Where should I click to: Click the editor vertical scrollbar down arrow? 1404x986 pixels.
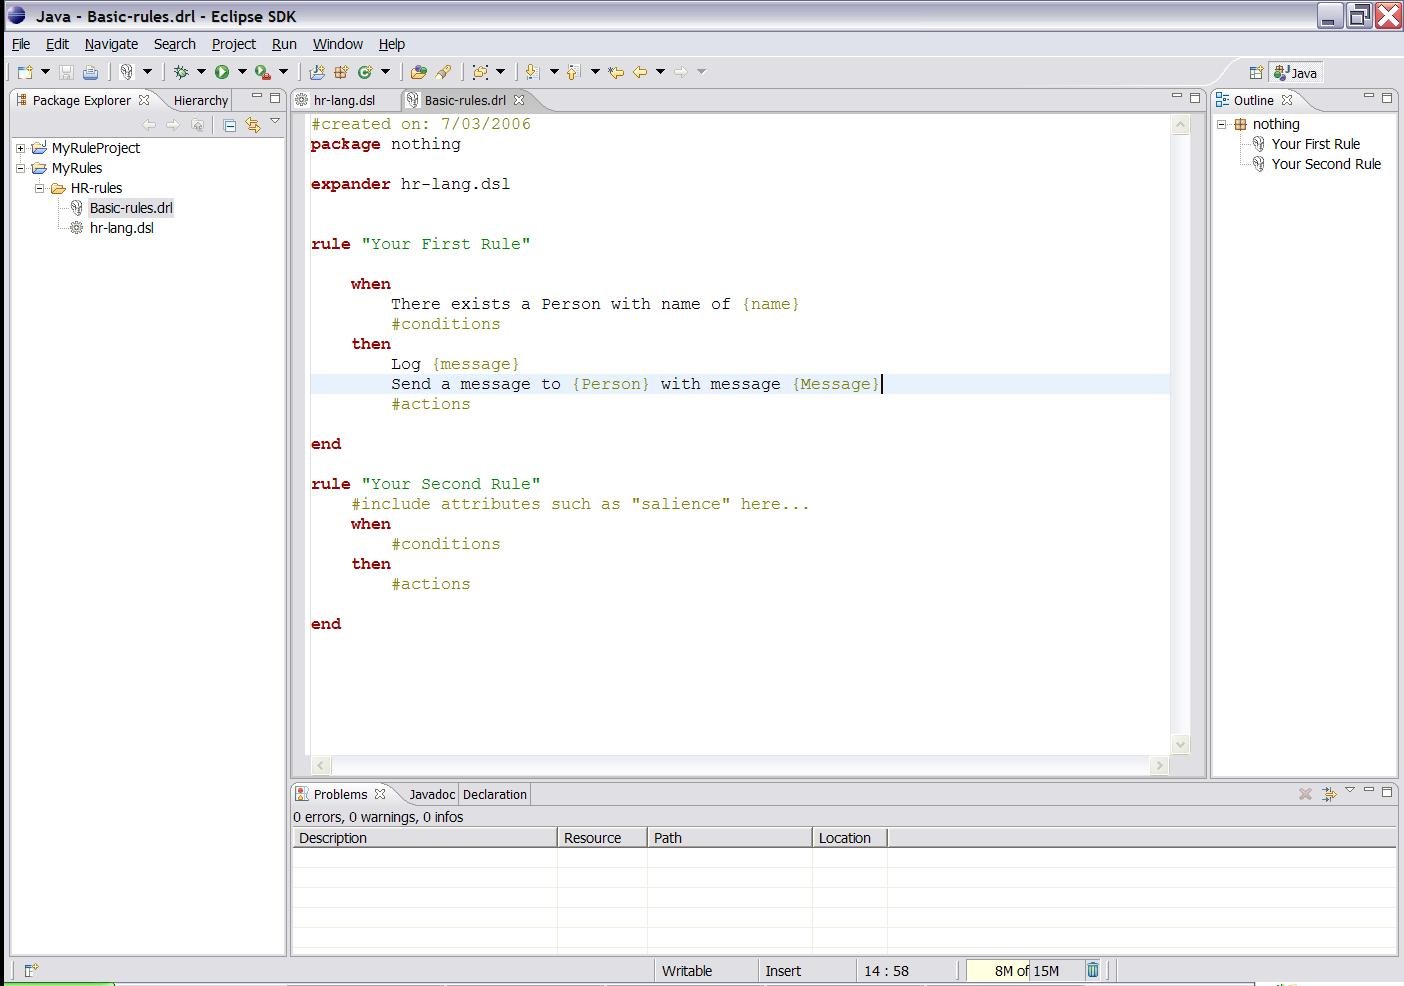pyautogui.click(x=1180, y=744)
